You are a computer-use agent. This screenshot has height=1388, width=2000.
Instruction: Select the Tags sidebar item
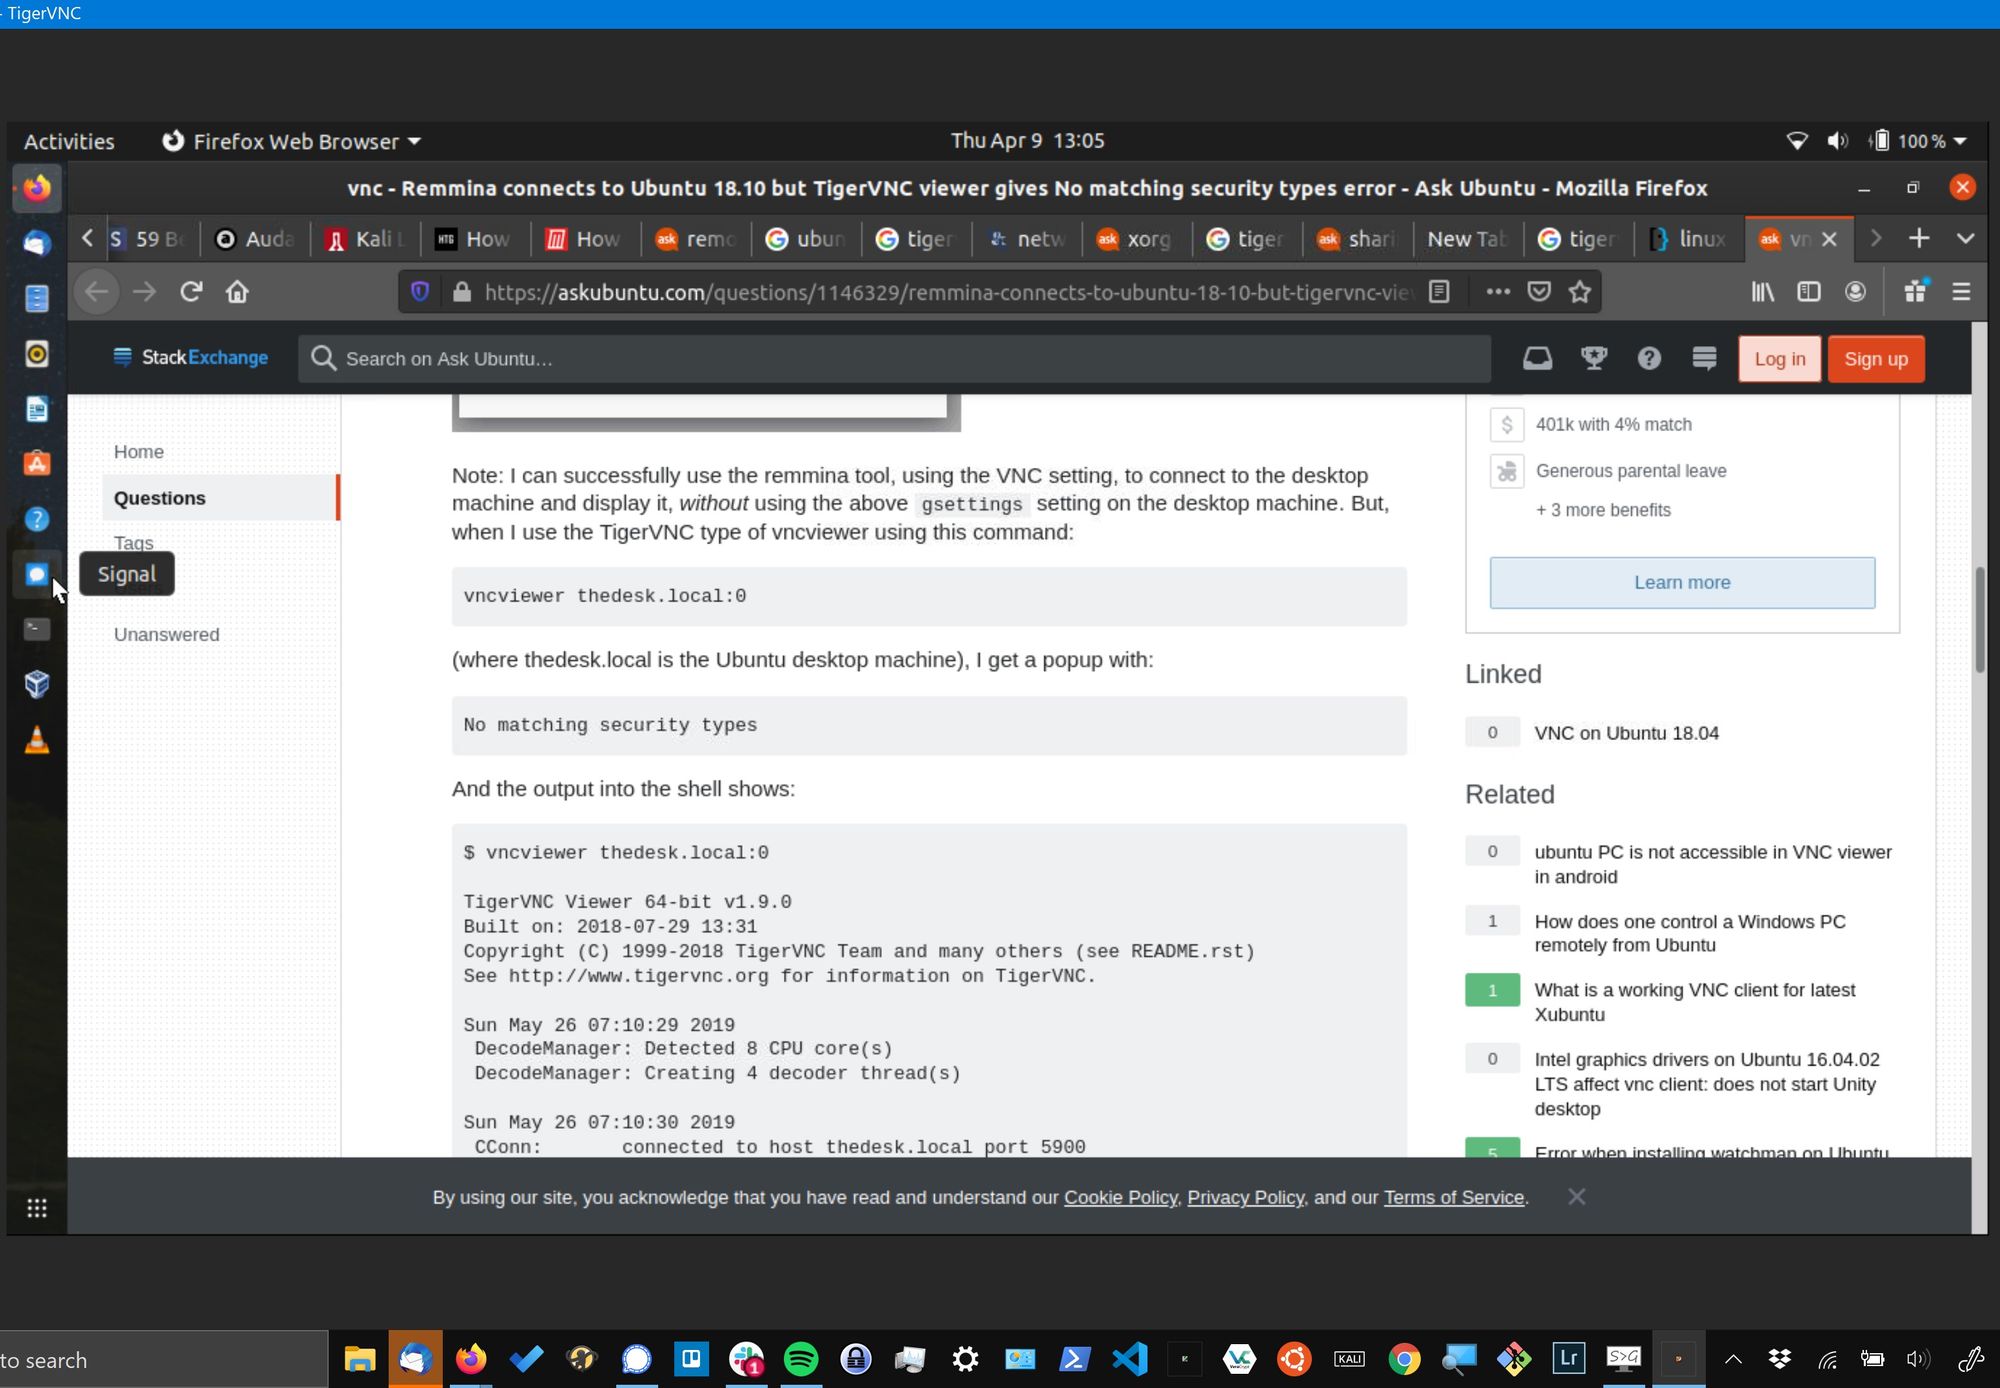(x=134, y=541)
